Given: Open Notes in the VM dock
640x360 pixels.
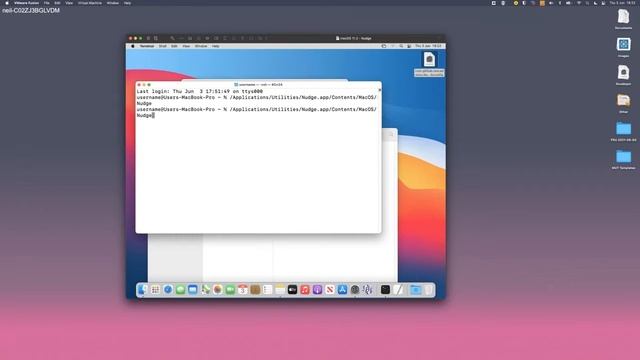Looking at the screenshot, I should click(x=280, y=290).
